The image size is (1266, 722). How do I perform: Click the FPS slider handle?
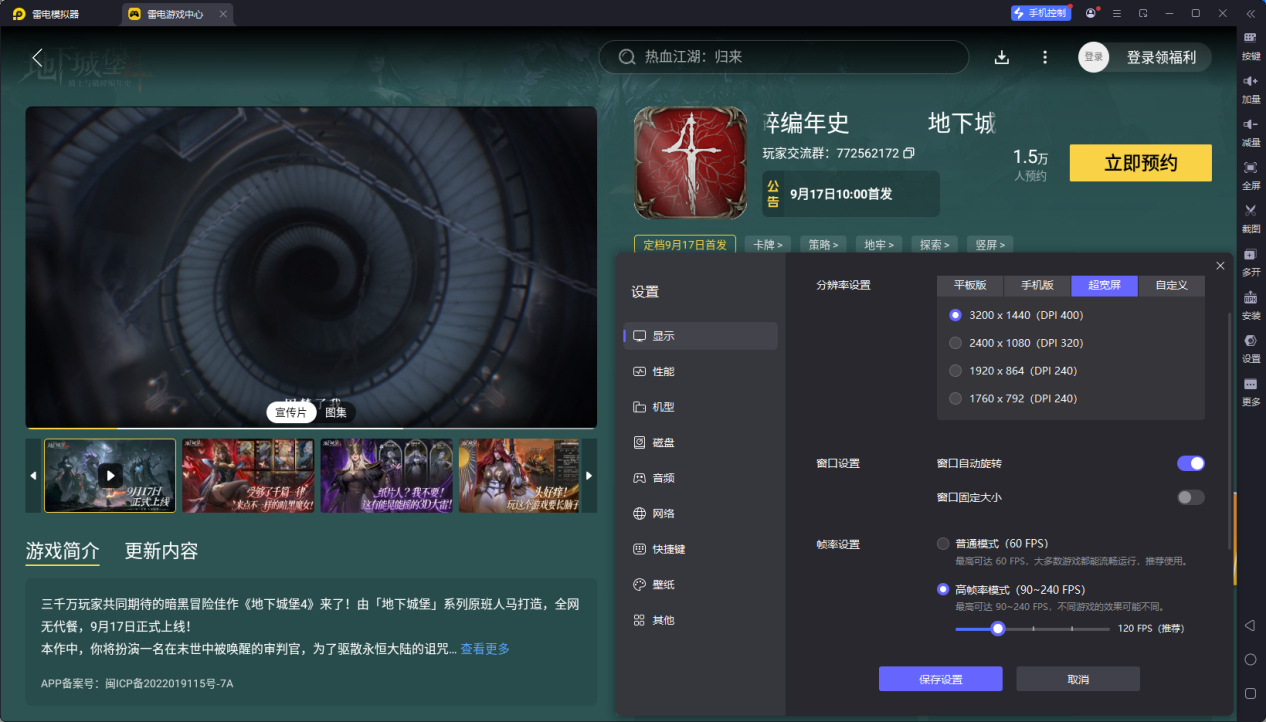(x=997, y=628)
